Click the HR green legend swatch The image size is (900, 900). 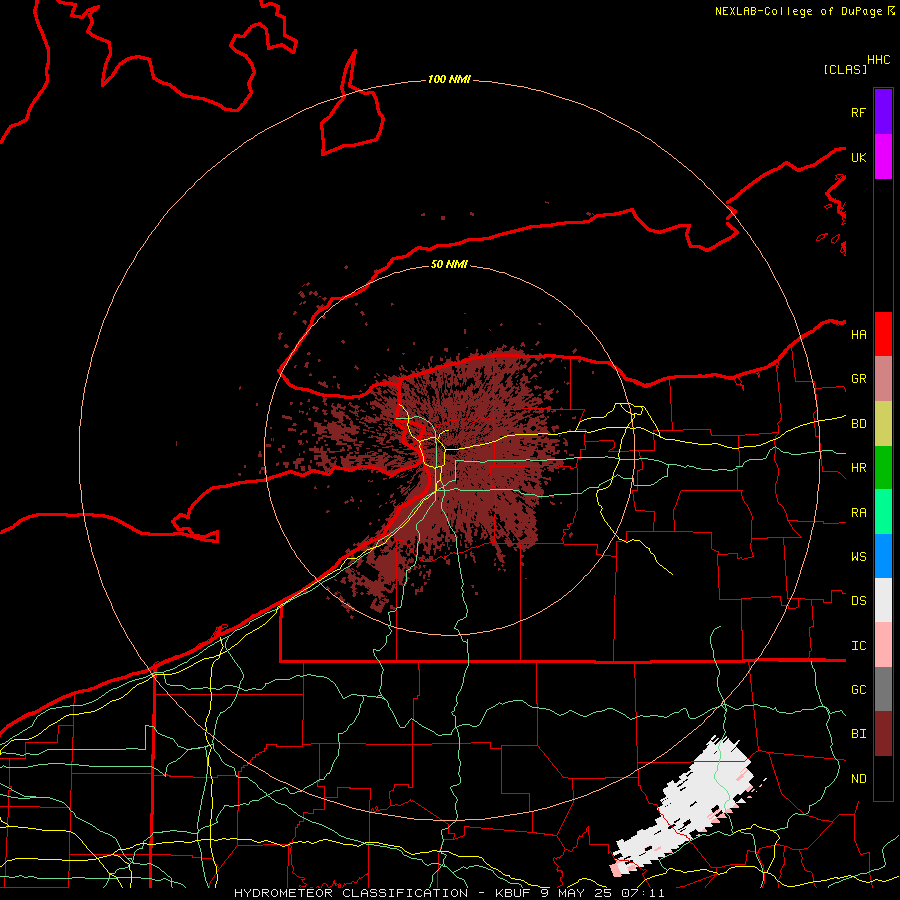pyautogui.click(x=883, y=468)
